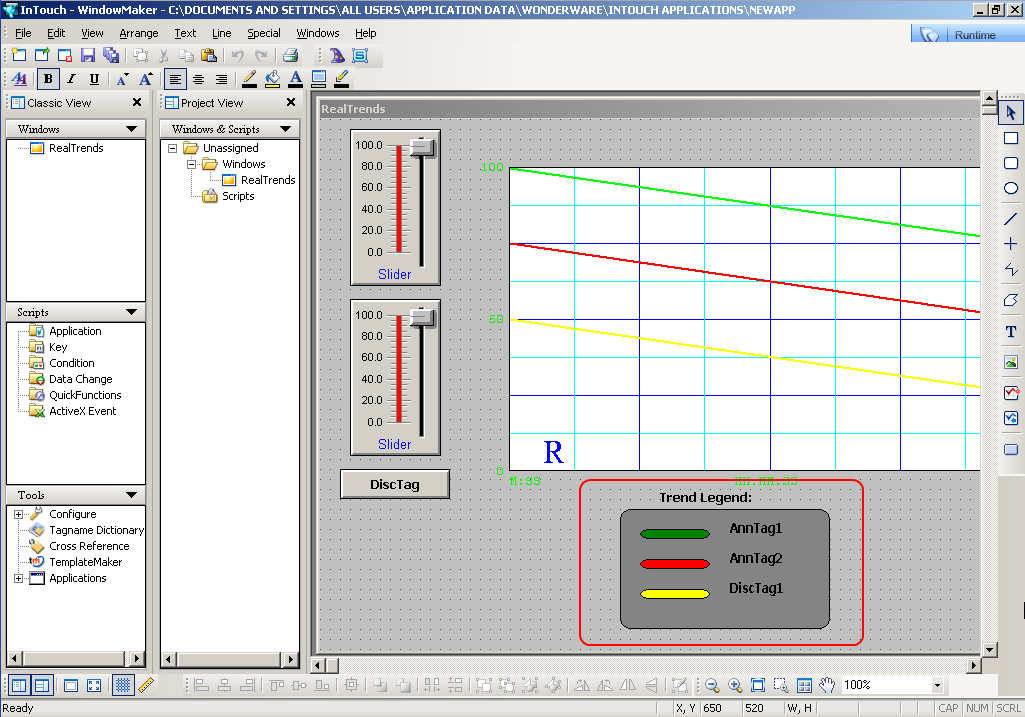Open the File menu
1025x717 pixels.
(x=23, y=33)
